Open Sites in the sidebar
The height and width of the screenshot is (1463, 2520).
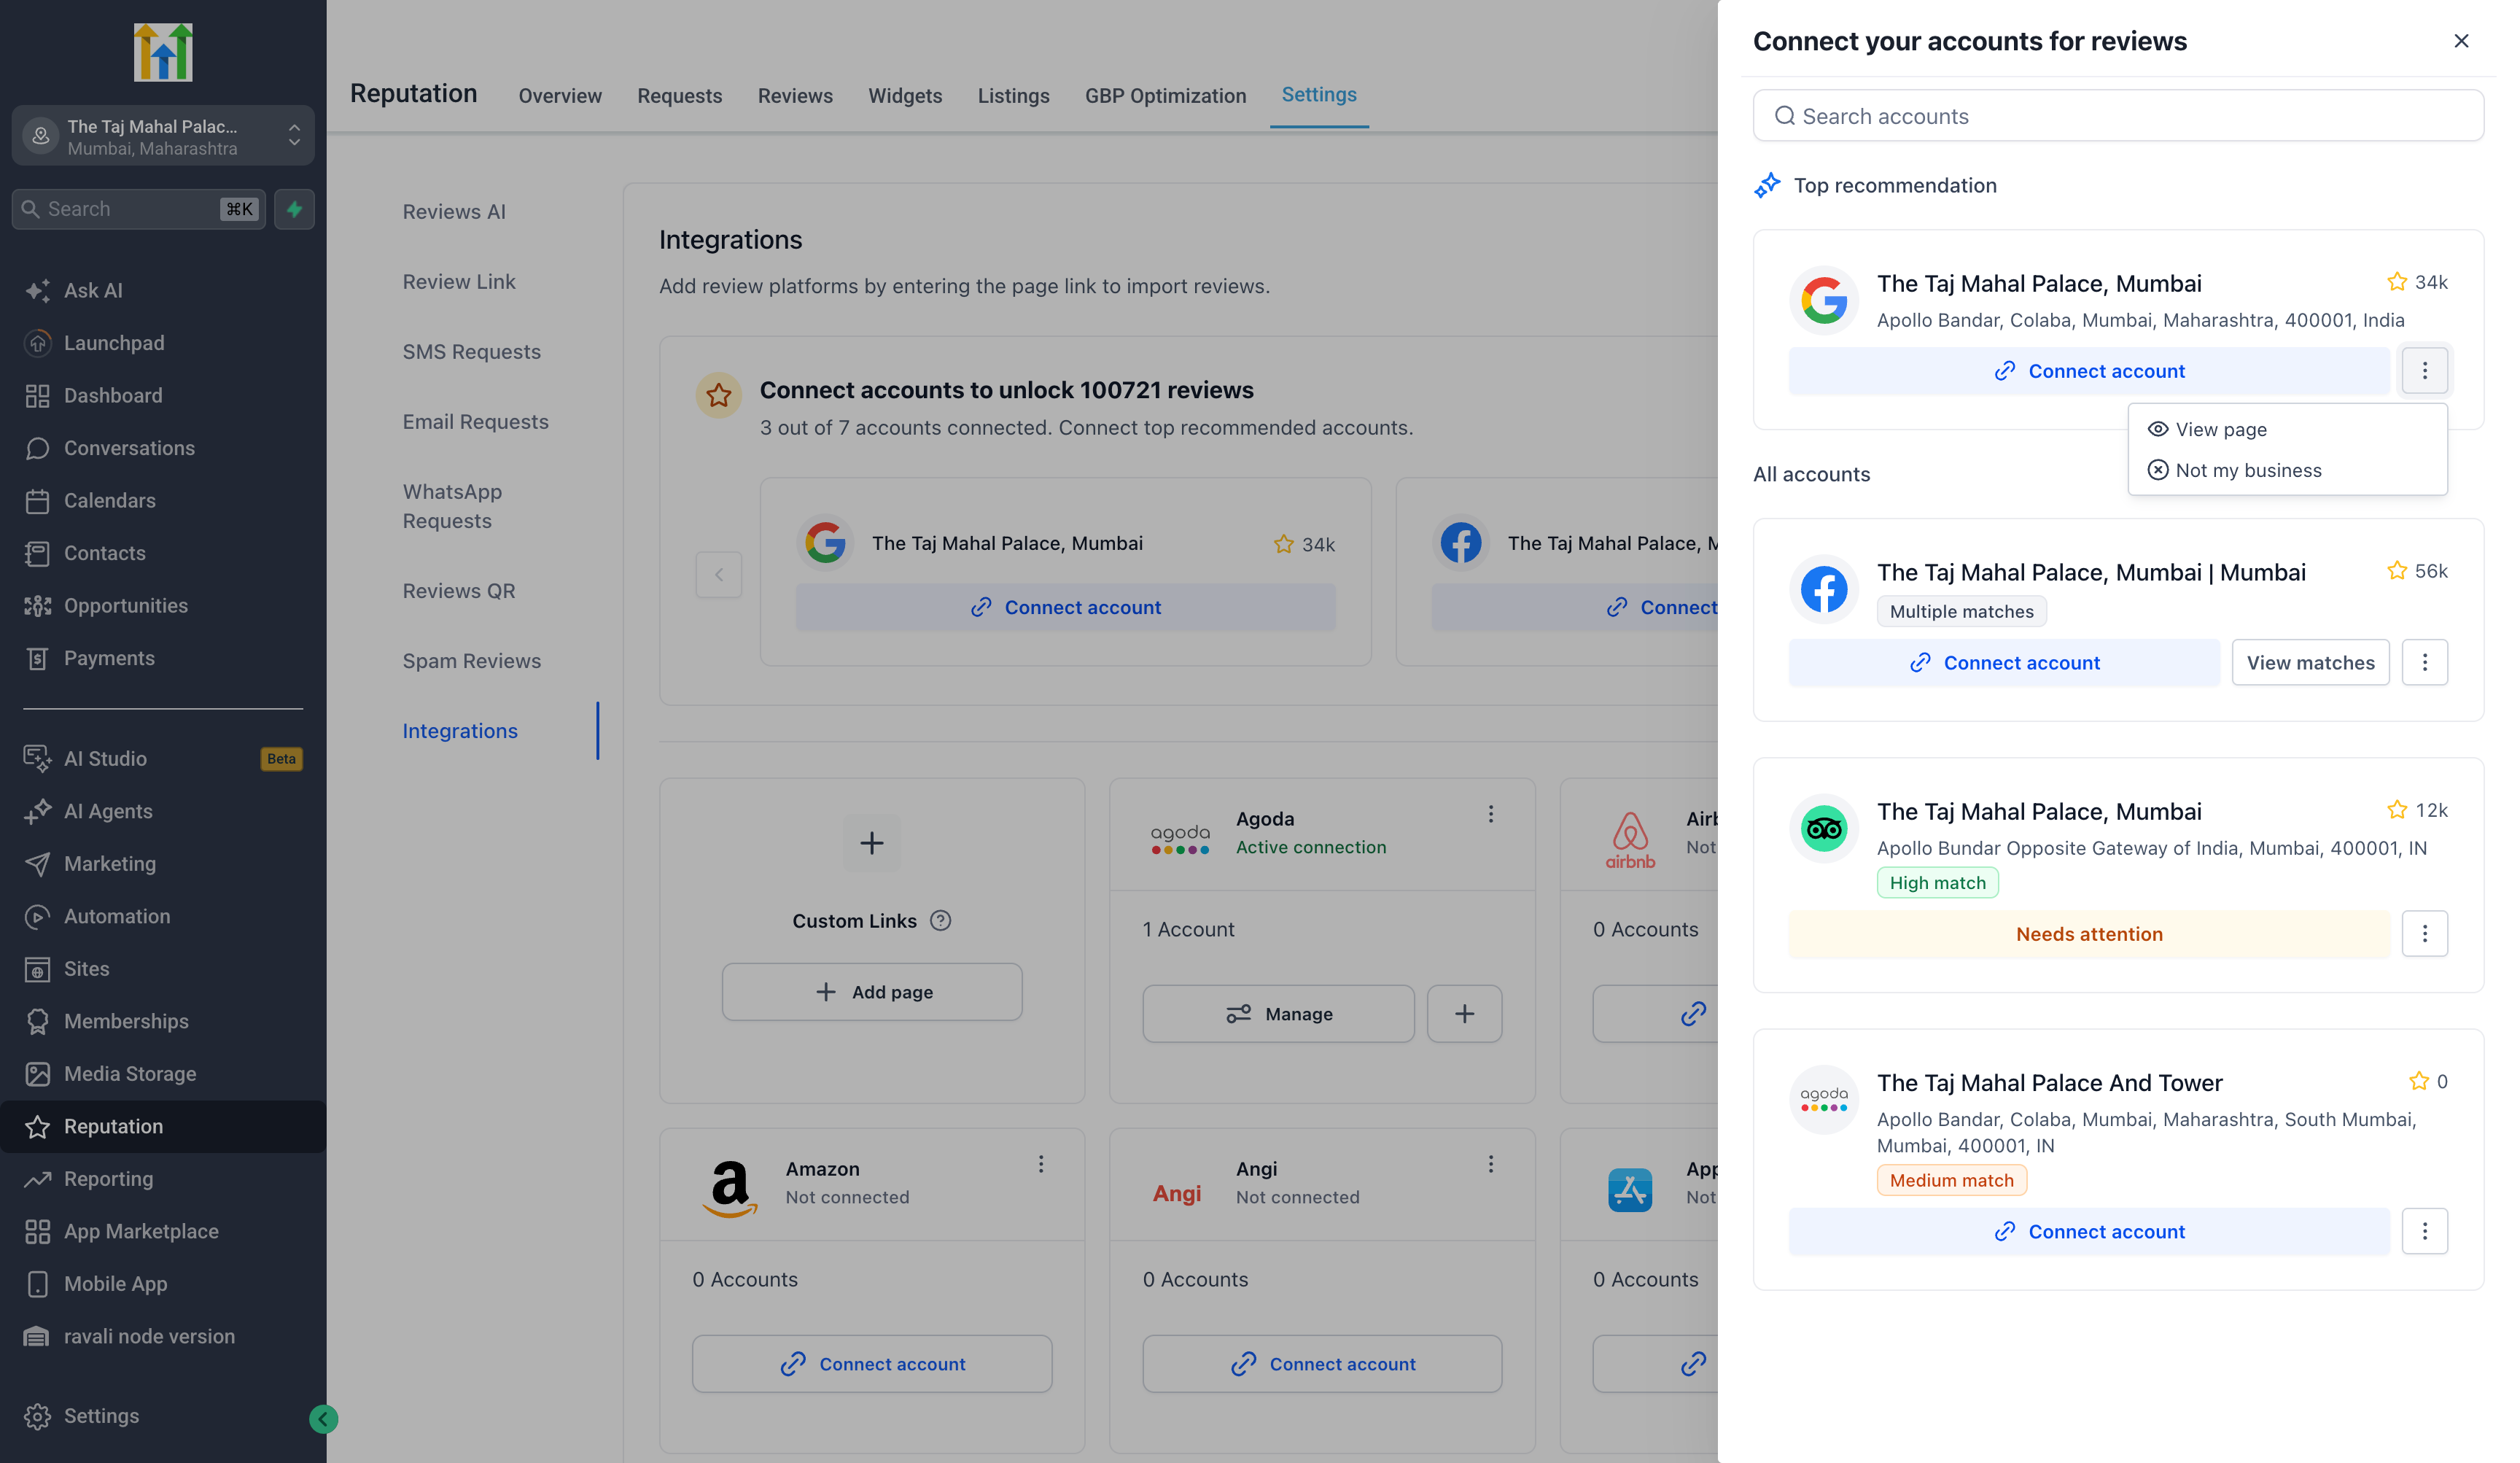[x=163, y=968]
